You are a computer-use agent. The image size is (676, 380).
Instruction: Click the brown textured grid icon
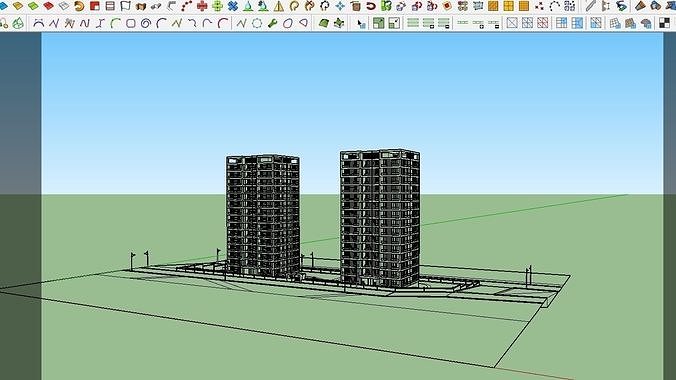(630, 23)
